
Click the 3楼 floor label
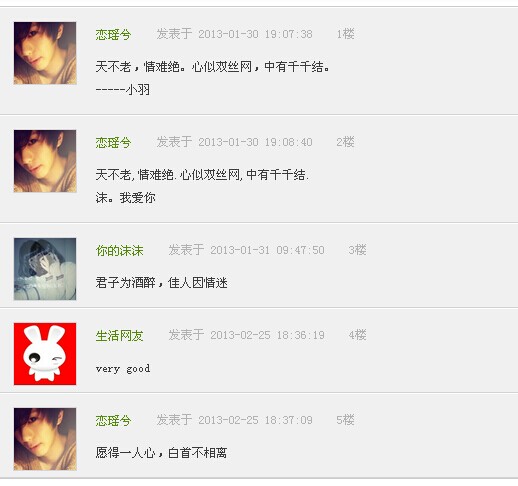click(357, 250)
